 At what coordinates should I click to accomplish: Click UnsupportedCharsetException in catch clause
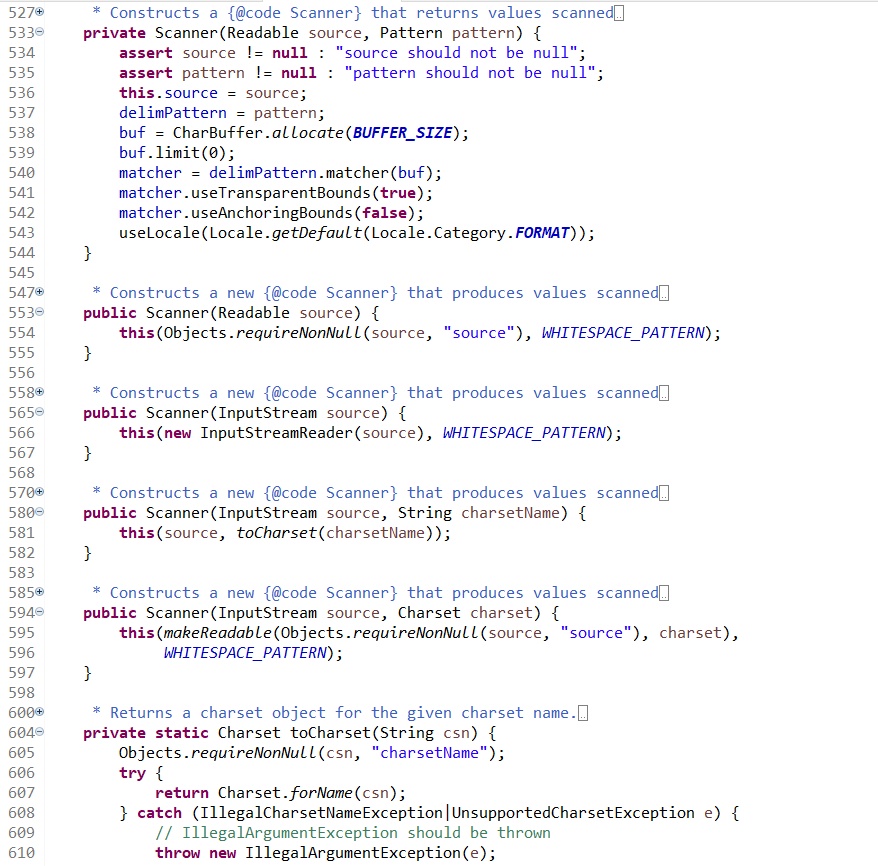click(x=573, y=813)
